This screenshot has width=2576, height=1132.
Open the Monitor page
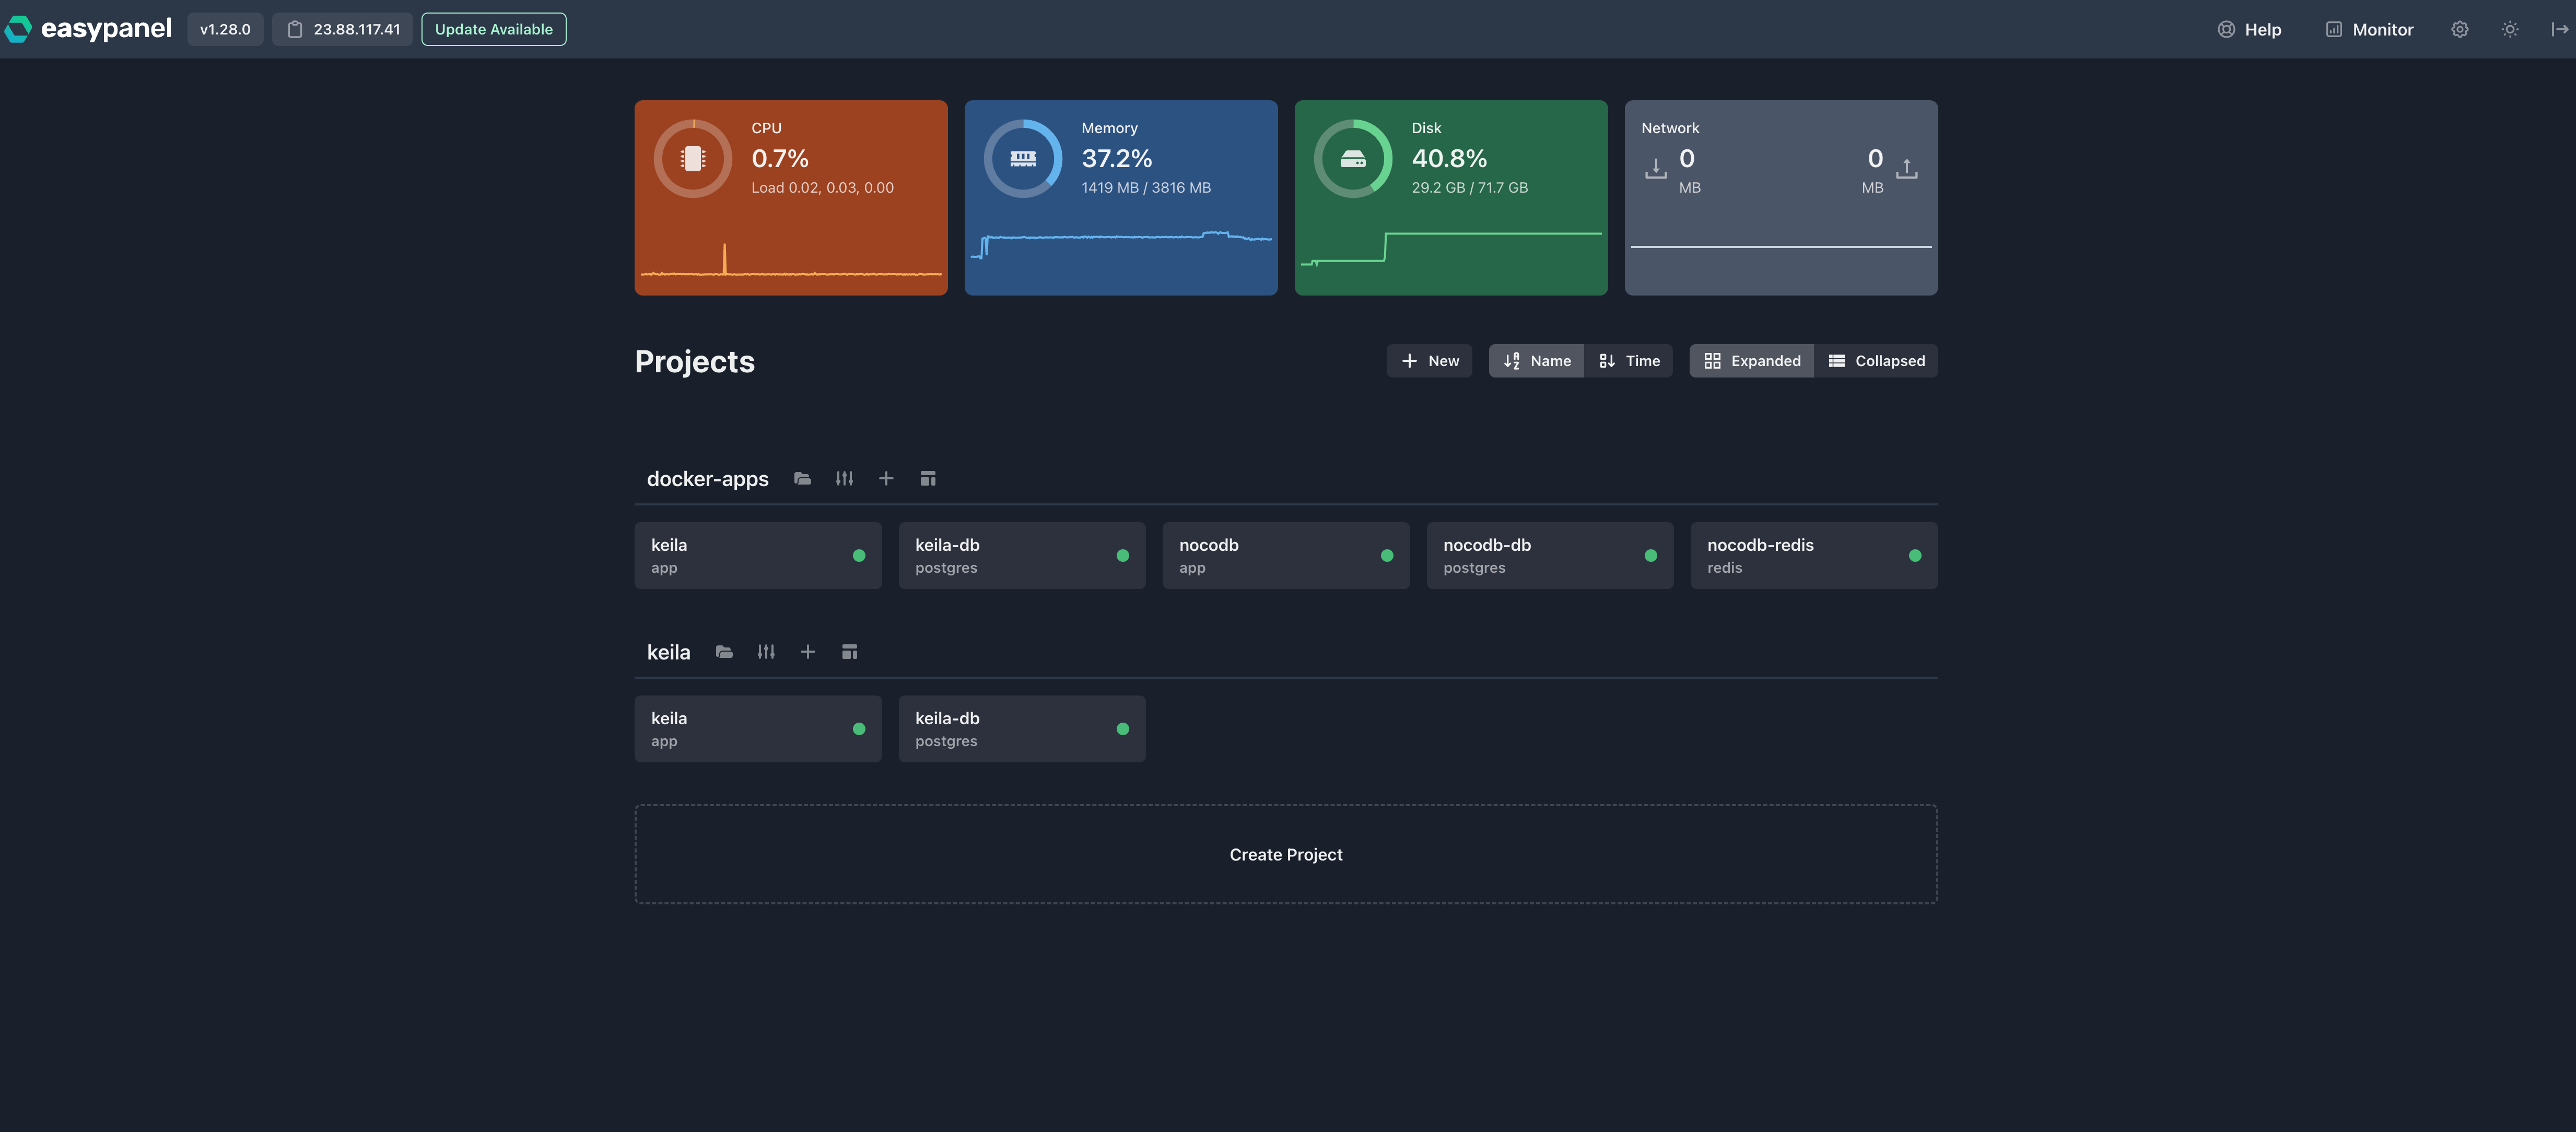tap(2367, 29)
